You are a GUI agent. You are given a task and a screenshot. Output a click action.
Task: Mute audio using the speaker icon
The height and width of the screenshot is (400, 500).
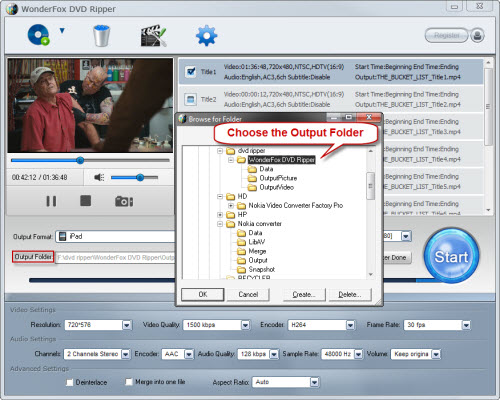pyautogui.click(x=99, y=177)
